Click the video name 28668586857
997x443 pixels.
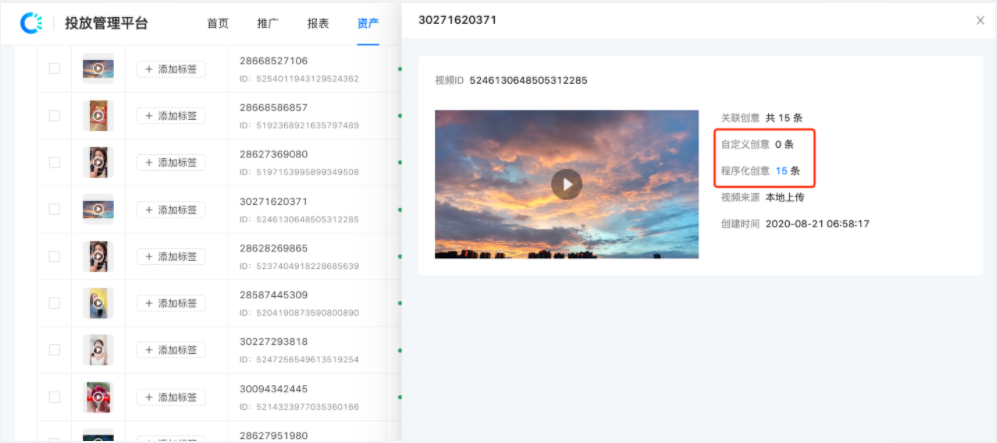[273, 107]
